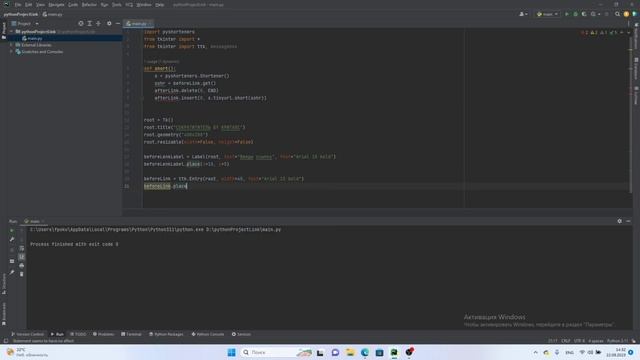The image size is (640, 360).
Task: Open the Tools menu
Action: pos(117,5)
